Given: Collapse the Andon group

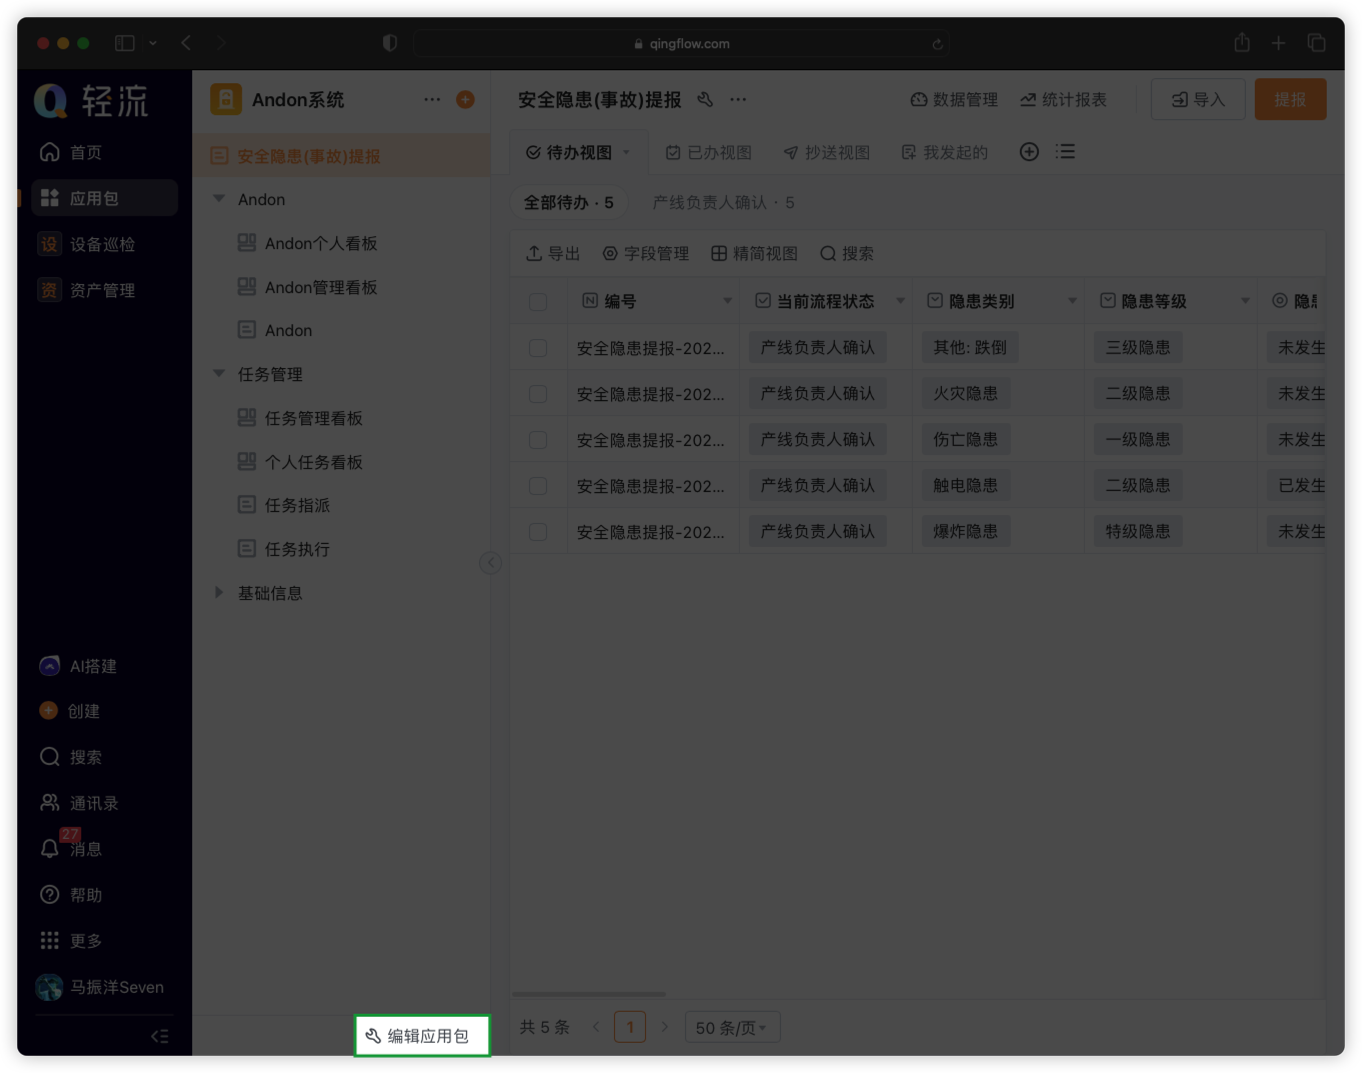Looking at the screenshot, I should tap(219, 199).
